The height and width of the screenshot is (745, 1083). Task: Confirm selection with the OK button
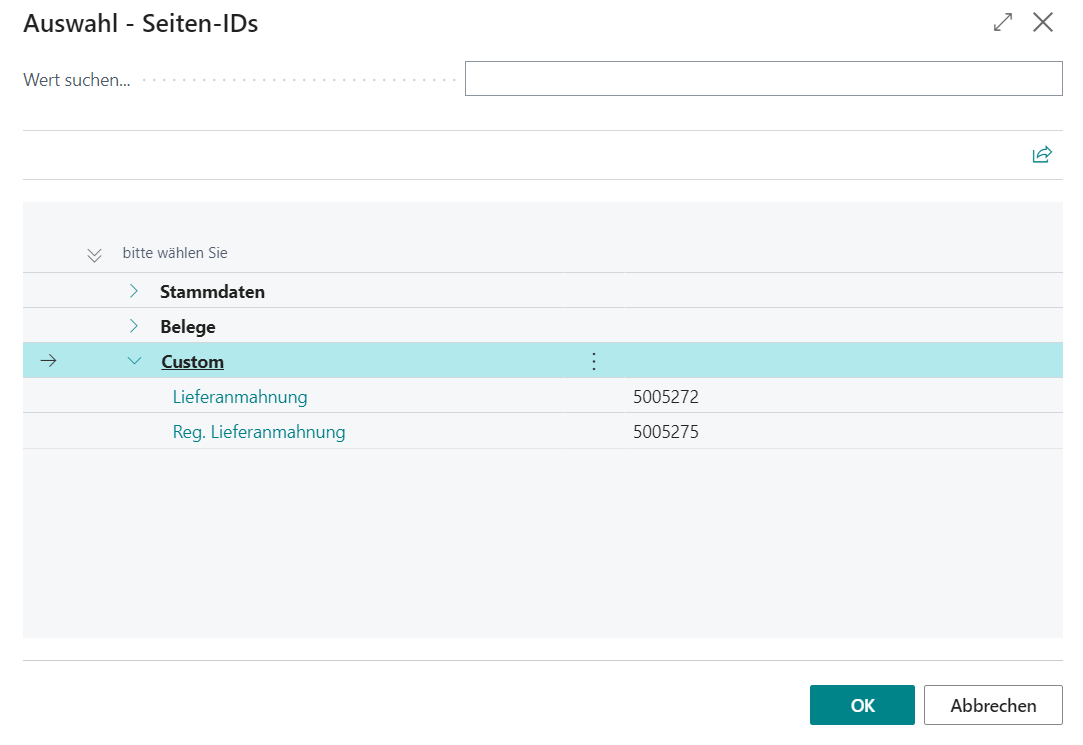click(x=862, y=705)
